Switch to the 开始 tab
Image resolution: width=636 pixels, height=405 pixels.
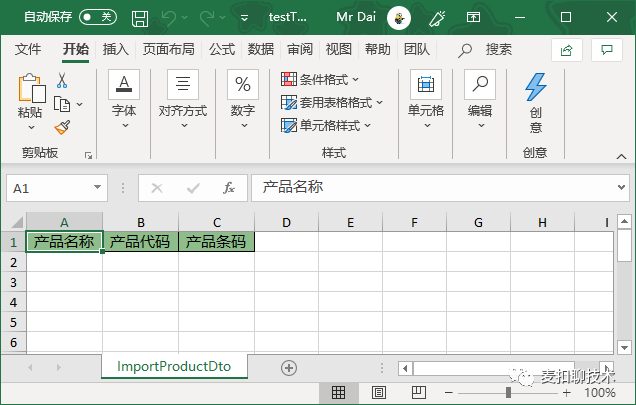pos(75,50)
